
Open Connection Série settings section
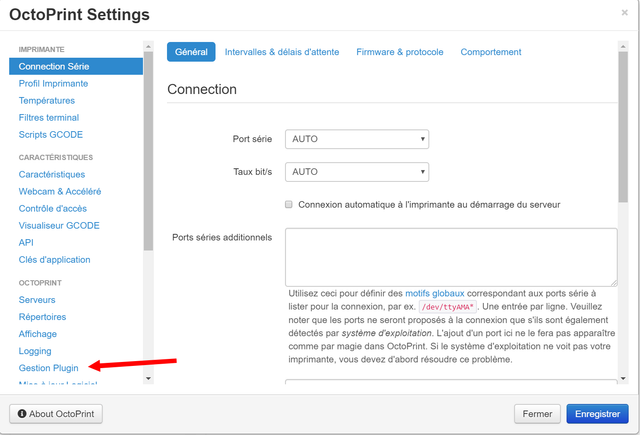point(76,67)
